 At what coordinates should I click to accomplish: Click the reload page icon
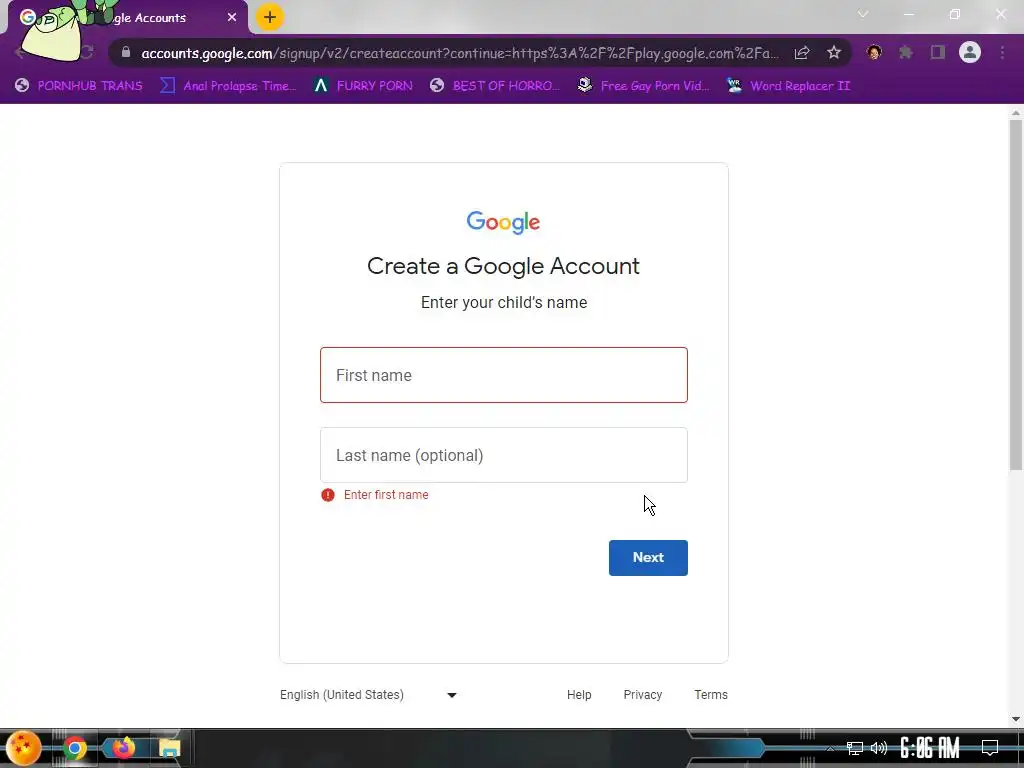point(86,52)
